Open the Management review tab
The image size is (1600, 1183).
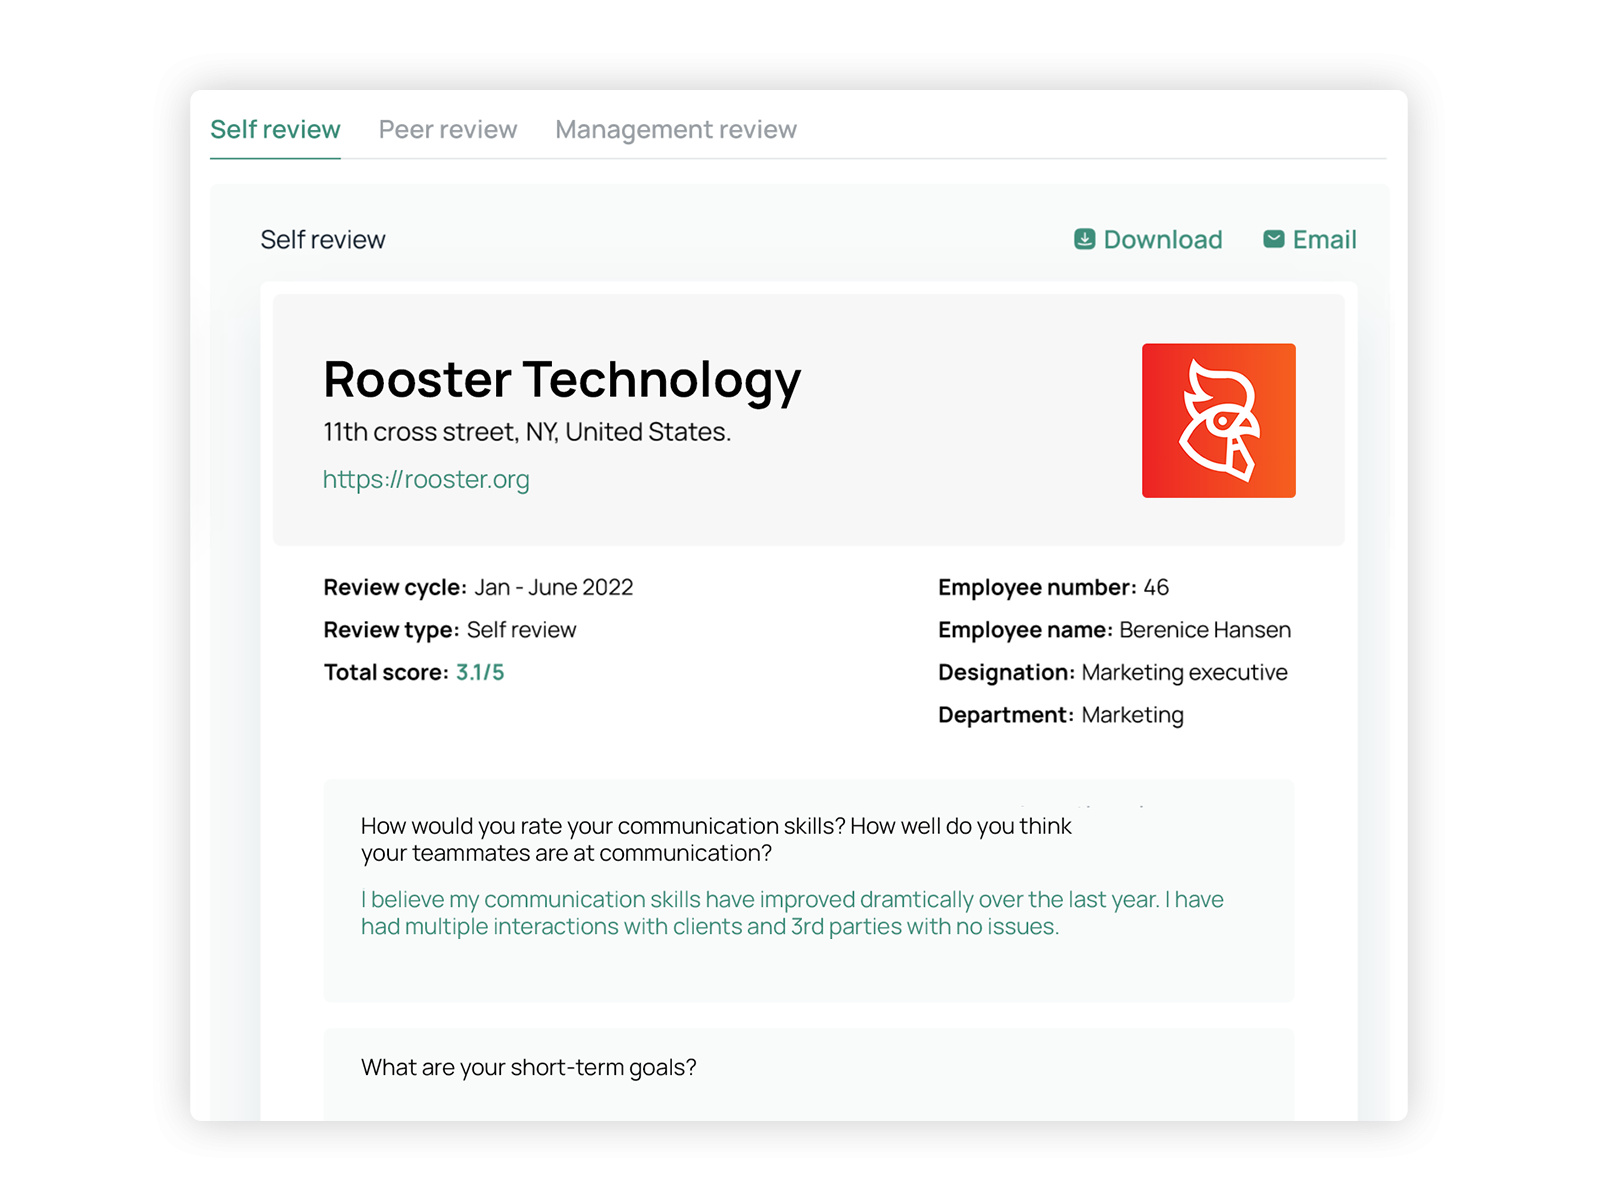(676, 130)
